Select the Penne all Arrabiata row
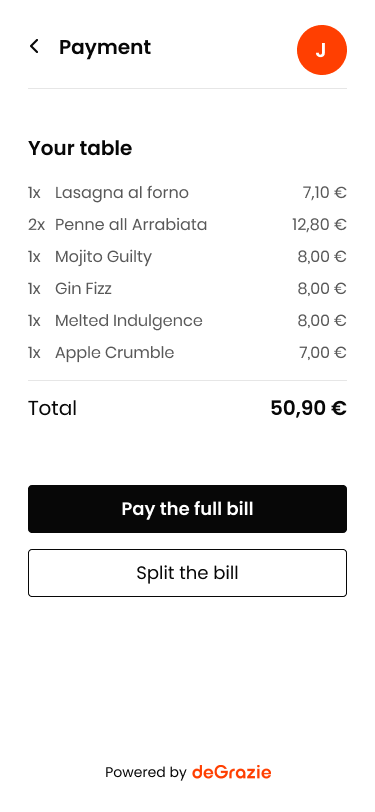 click(188, 225)
